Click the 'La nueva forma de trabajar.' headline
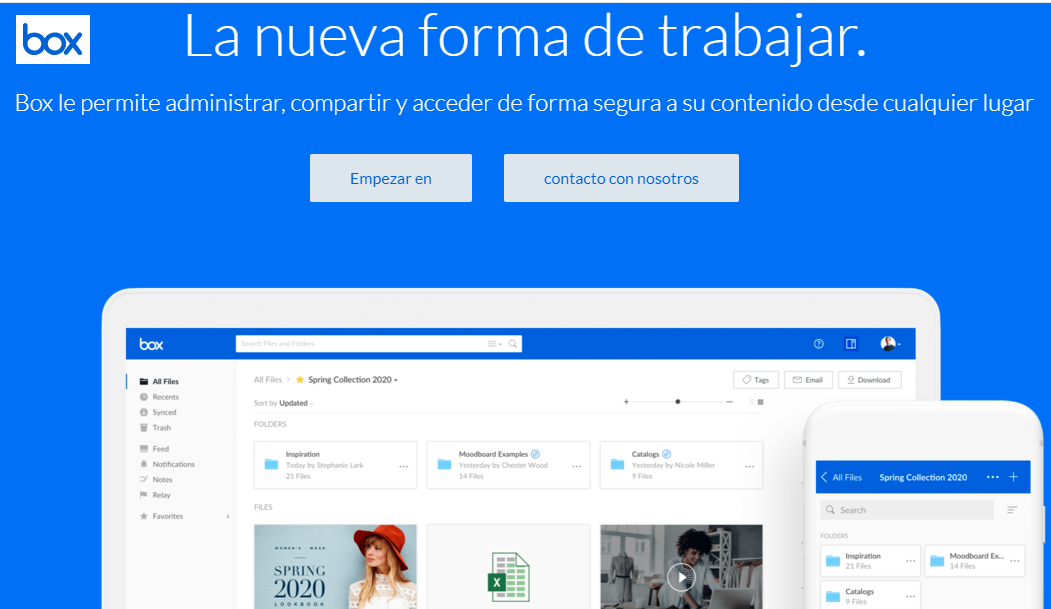This screenshot has width=1051, height=609. coord(526,36)
